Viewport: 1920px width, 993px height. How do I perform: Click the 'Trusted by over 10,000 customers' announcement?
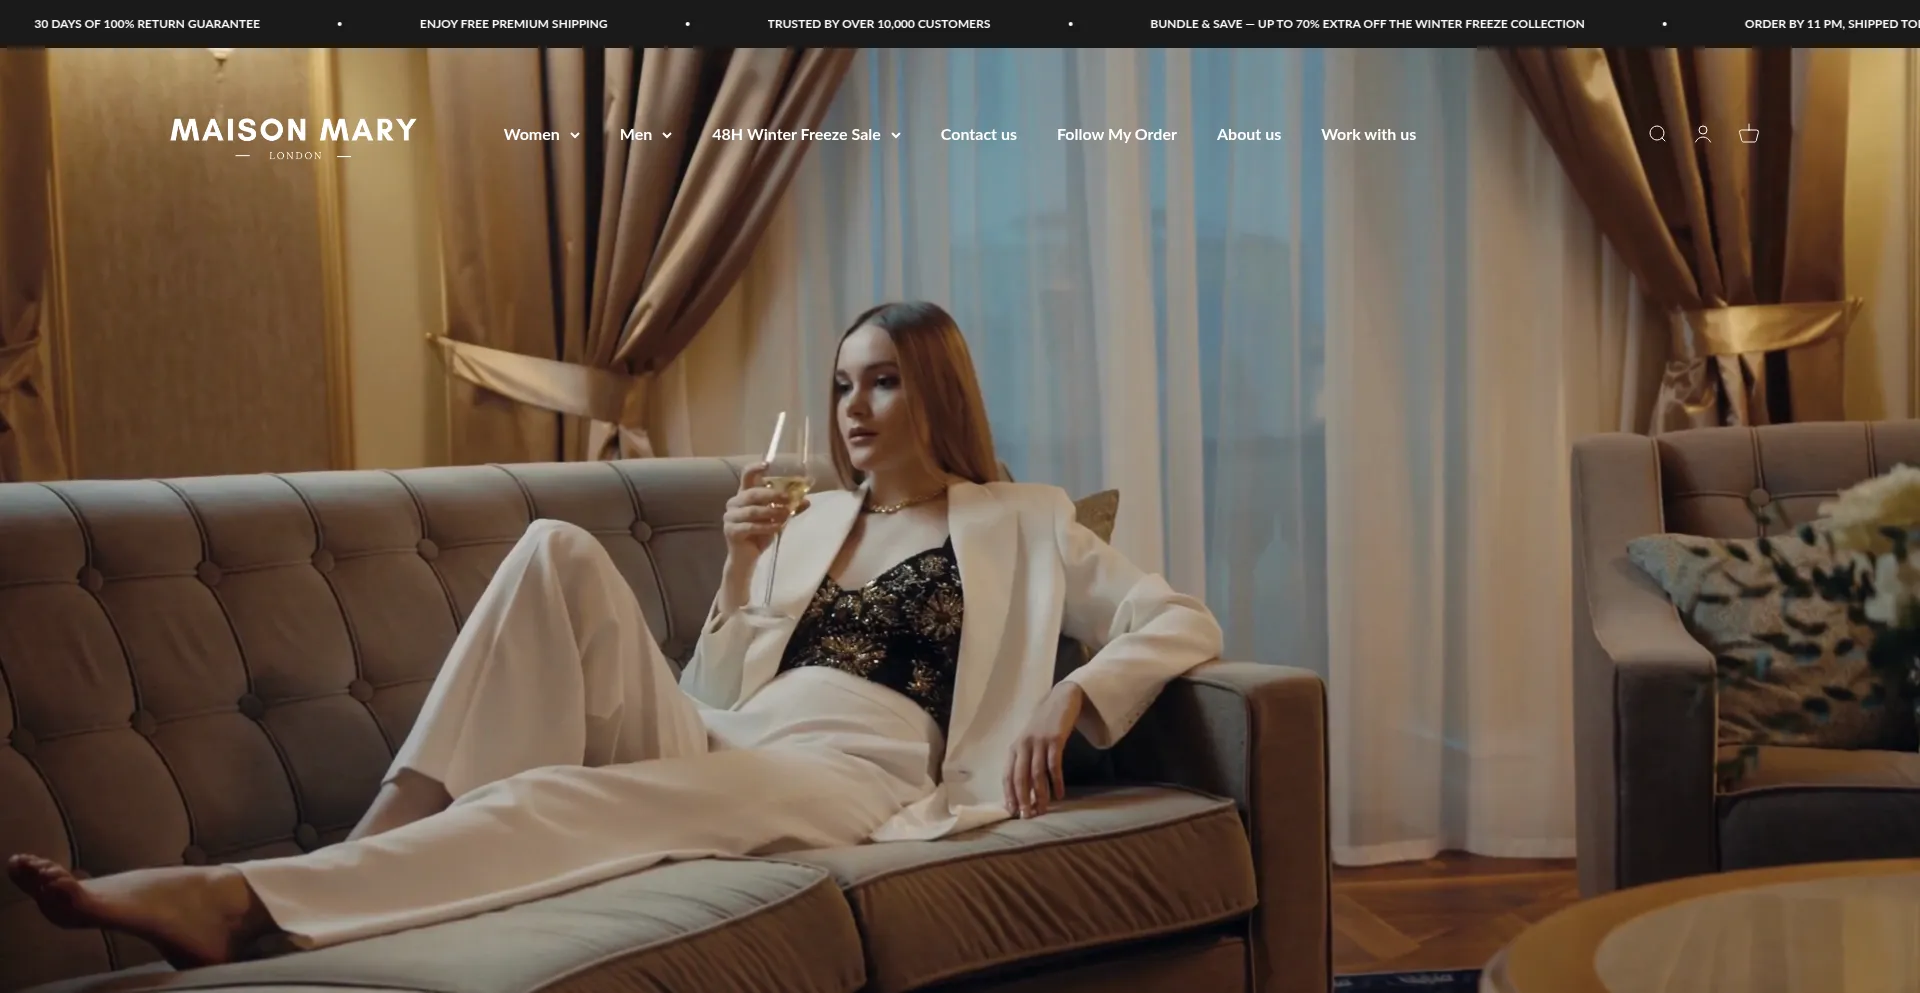(879, 24)
